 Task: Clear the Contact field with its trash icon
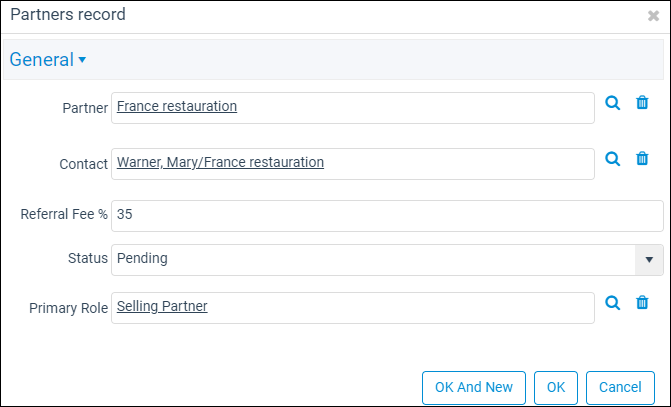(x=642, y=159)
